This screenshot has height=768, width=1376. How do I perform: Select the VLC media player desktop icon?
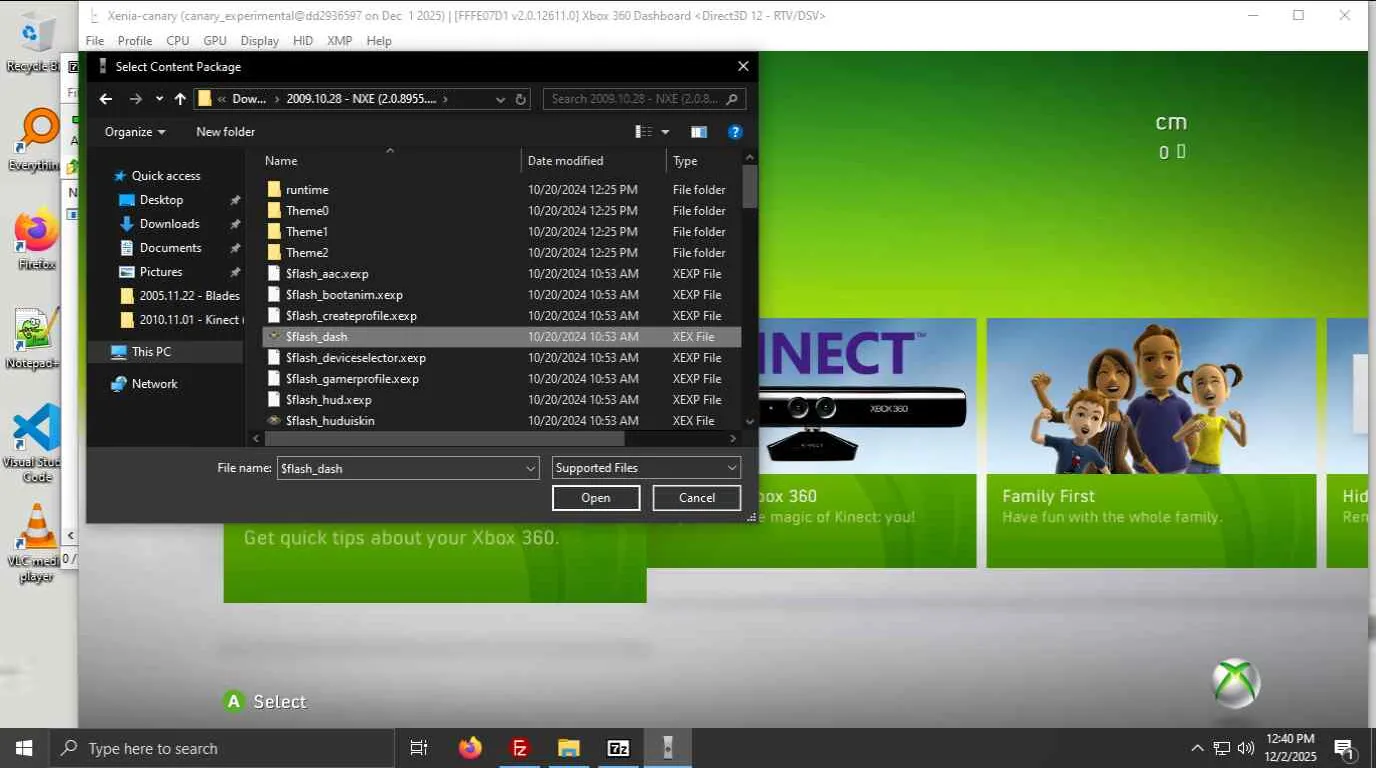[36, 543]
